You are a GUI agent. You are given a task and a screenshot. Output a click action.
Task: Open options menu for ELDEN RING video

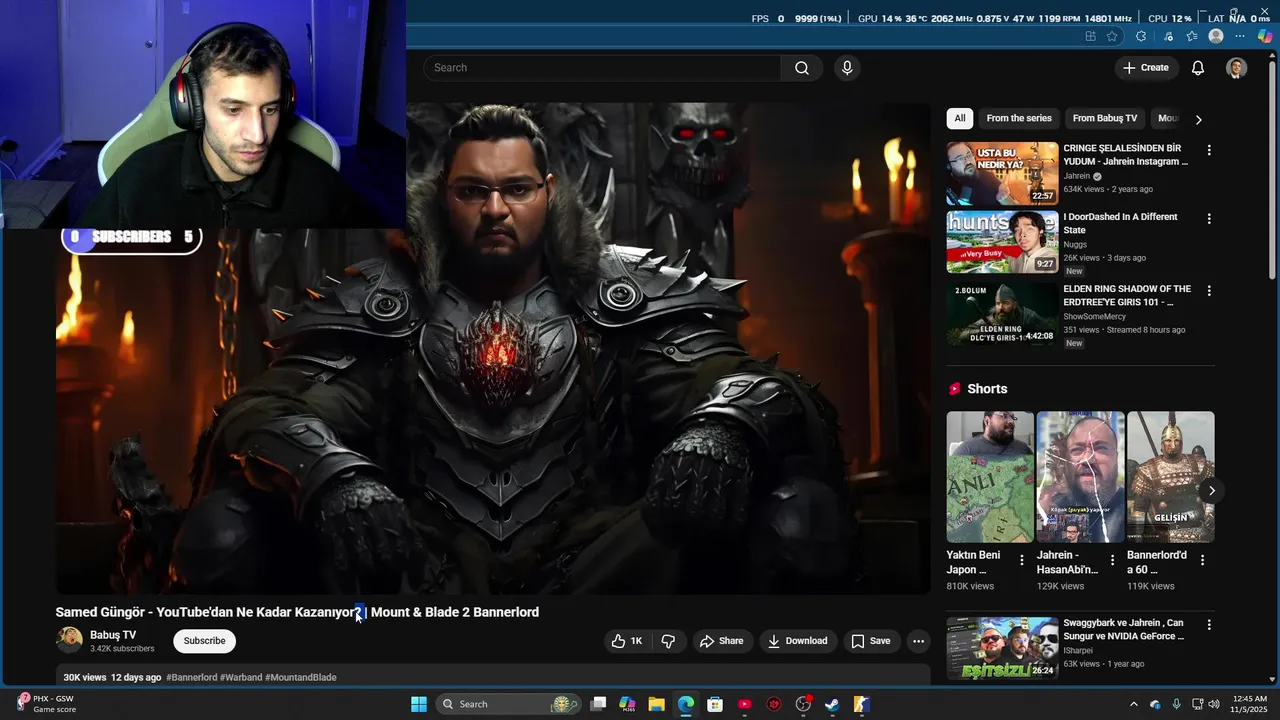tap(1209, 290)
